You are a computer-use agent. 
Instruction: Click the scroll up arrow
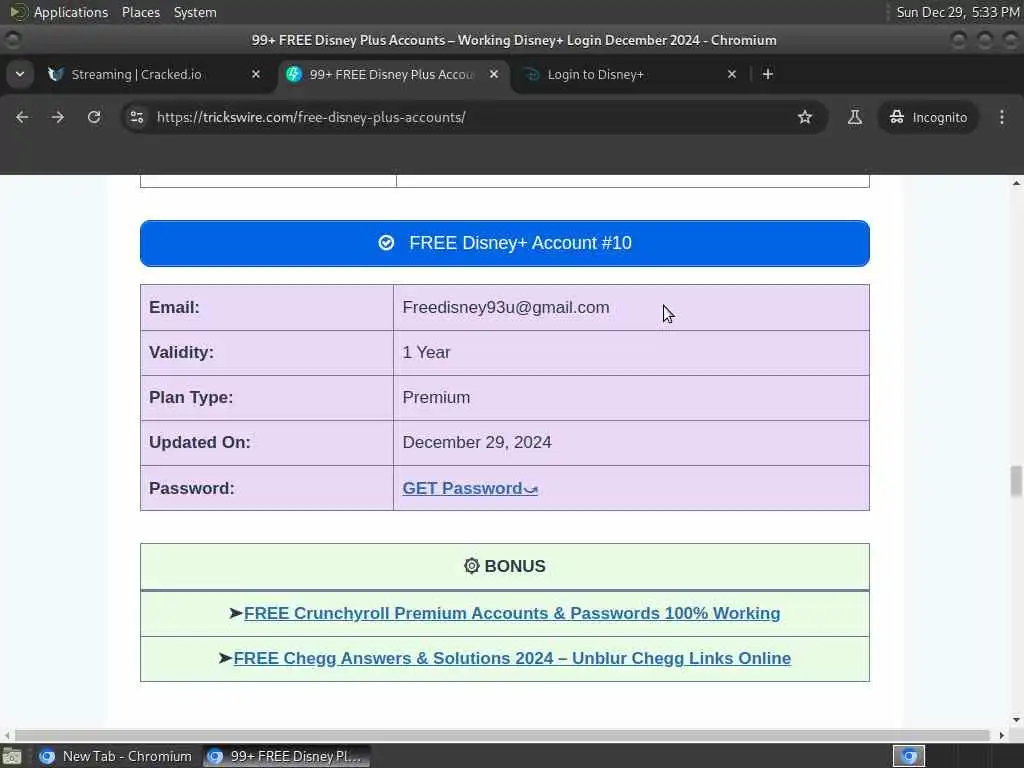1016,184
